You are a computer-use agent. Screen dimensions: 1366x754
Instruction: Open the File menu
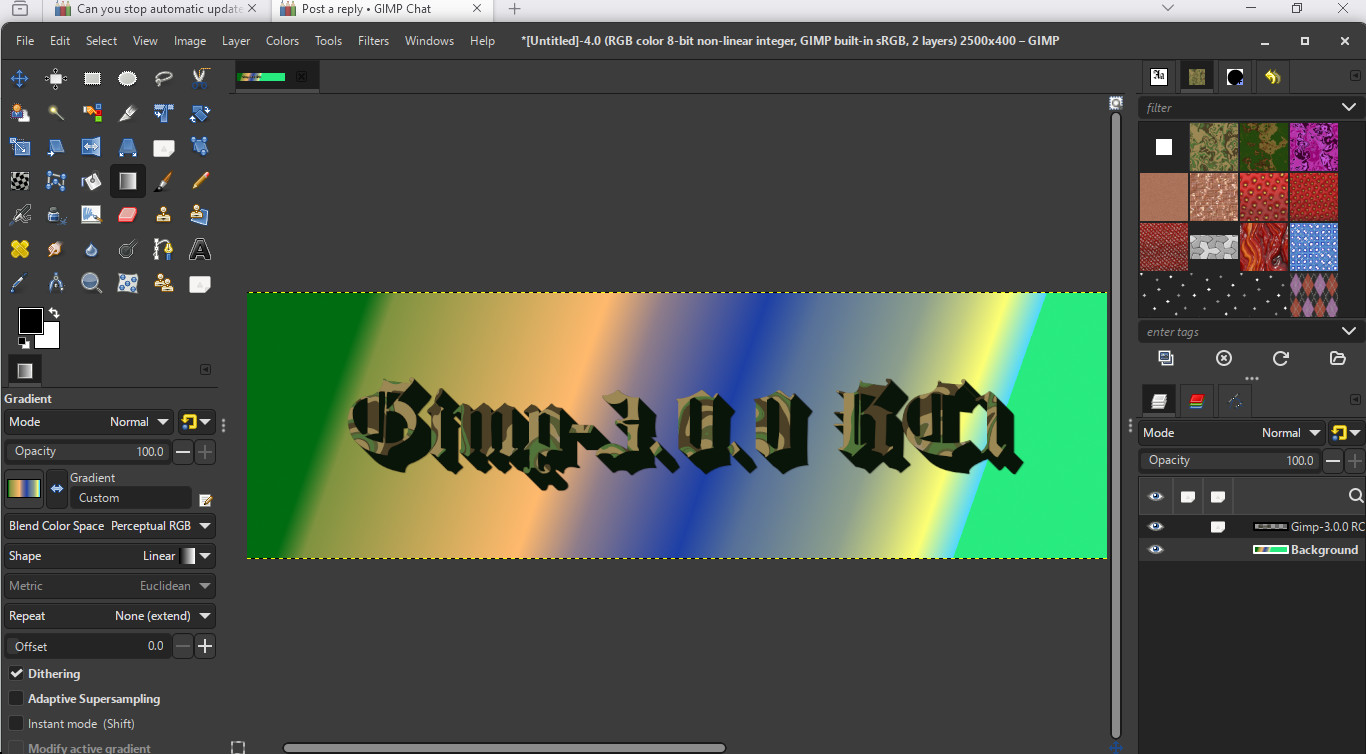[x=25, y=41]
